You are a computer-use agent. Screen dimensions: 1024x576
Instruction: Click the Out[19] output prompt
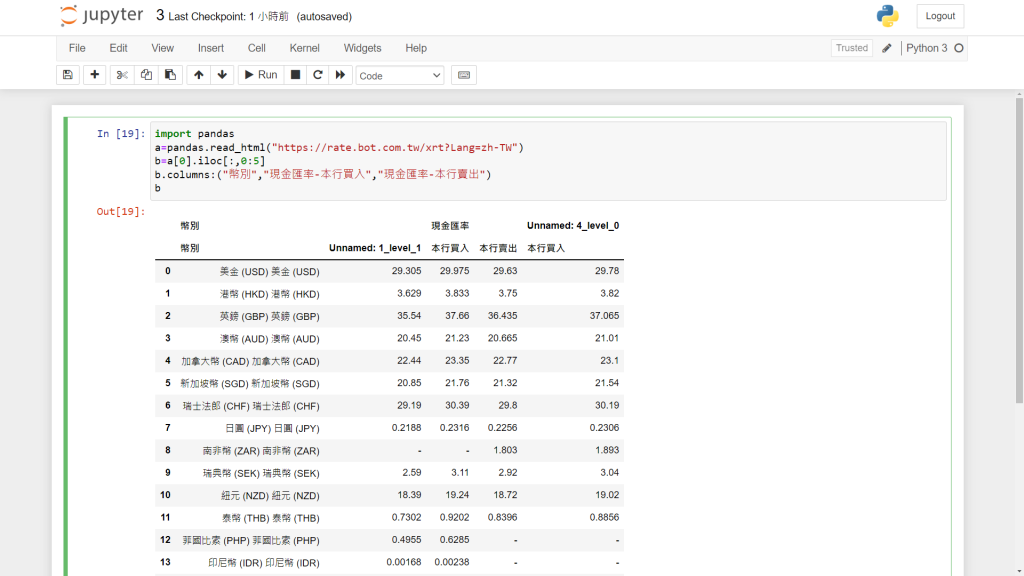(x=121, y=212)
